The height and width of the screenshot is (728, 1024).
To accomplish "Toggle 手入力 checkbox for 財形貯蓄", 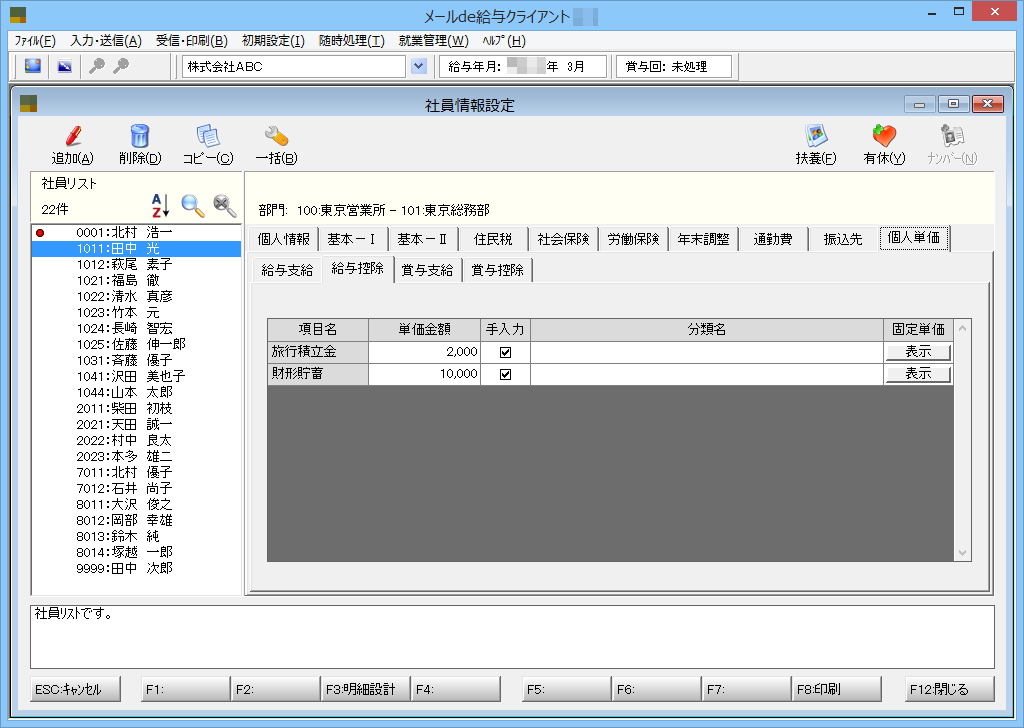I will pos(505,375).
